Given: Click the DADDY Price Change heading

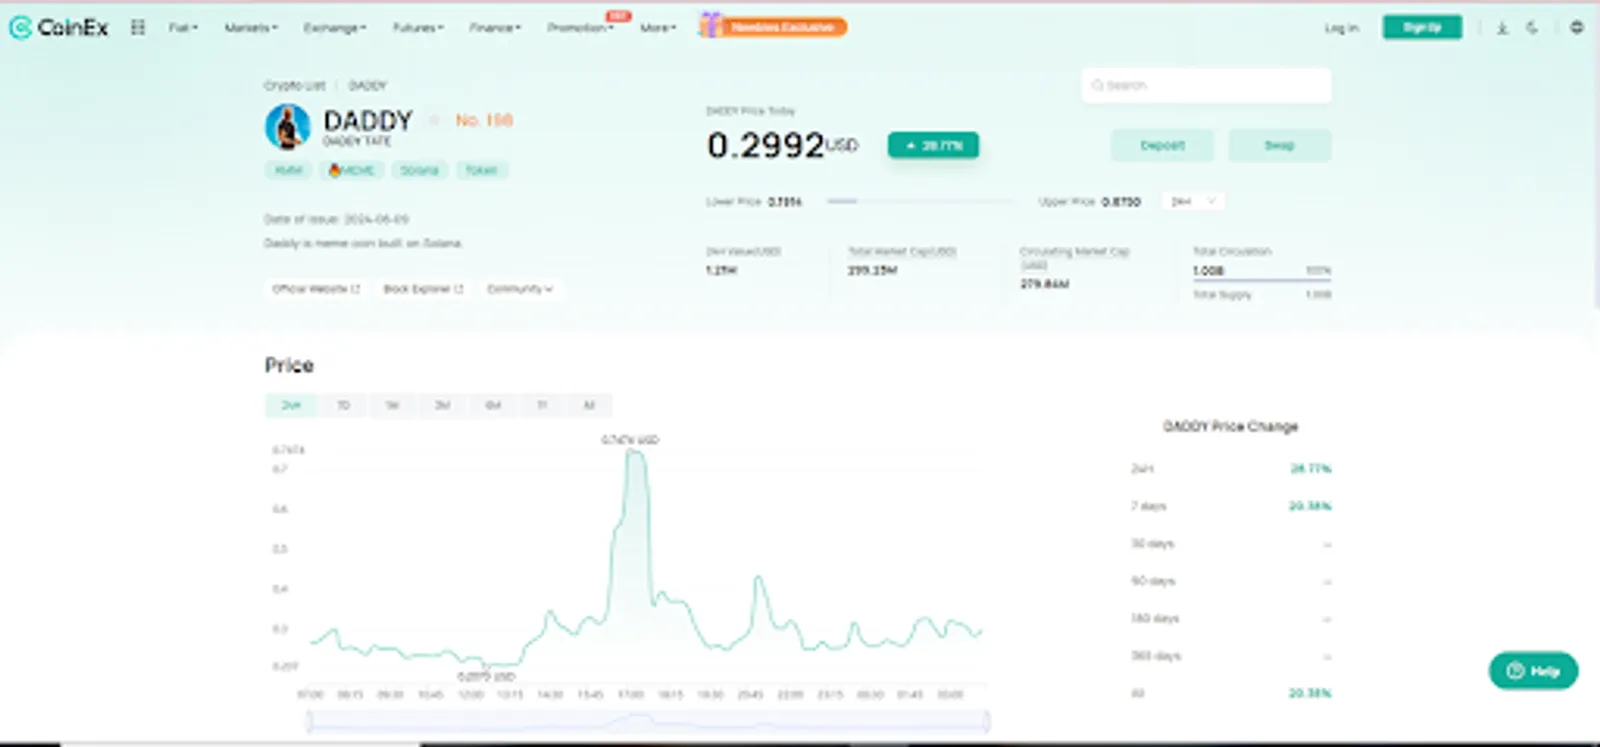Looking at the screenshot, I should [1230, 427].
